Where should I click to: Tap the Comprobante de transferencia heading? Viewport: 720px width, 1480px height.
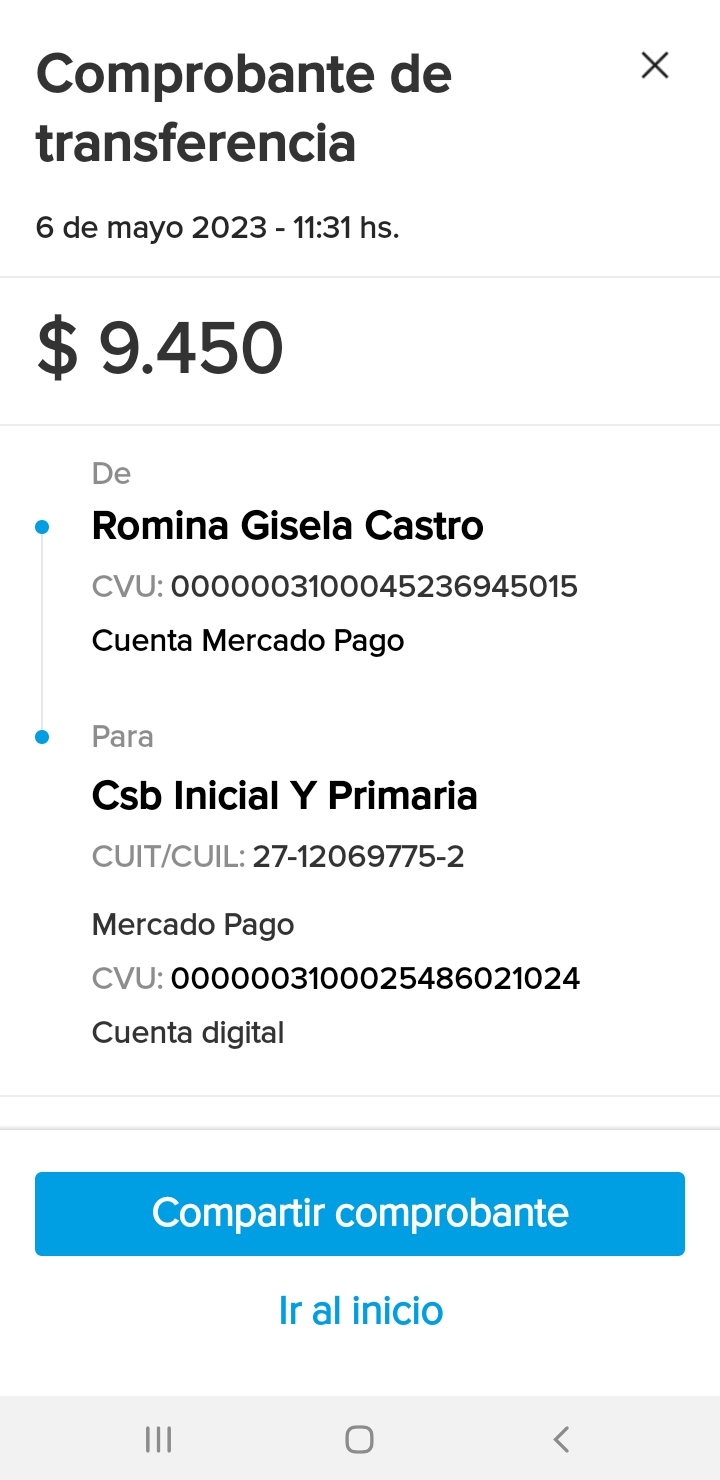tap(244, 108)
